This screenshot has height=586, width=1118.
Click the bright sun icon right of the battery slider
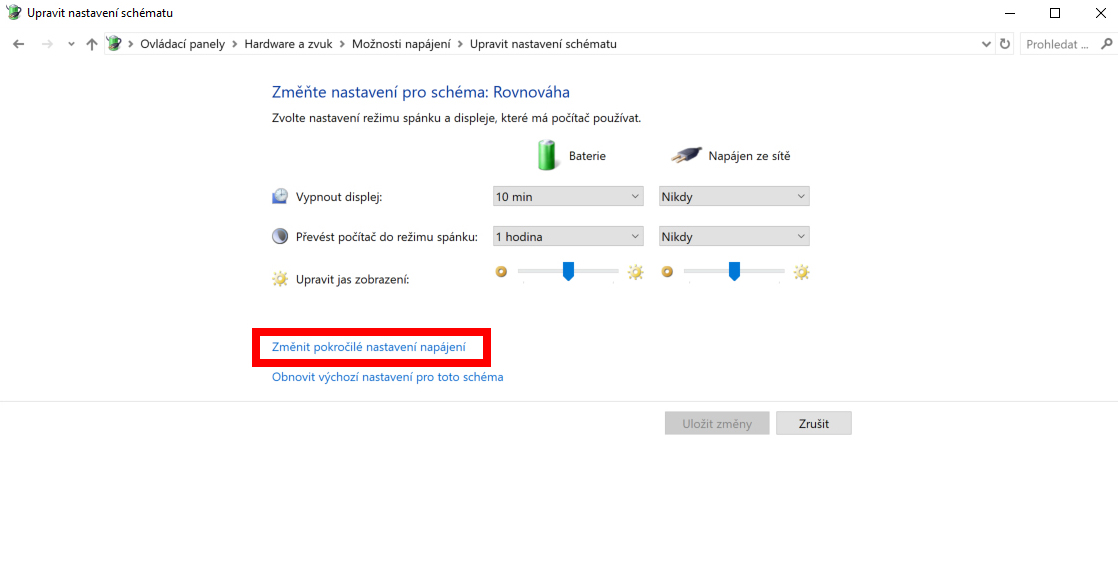pyautogui.click(x=635, y=271)
